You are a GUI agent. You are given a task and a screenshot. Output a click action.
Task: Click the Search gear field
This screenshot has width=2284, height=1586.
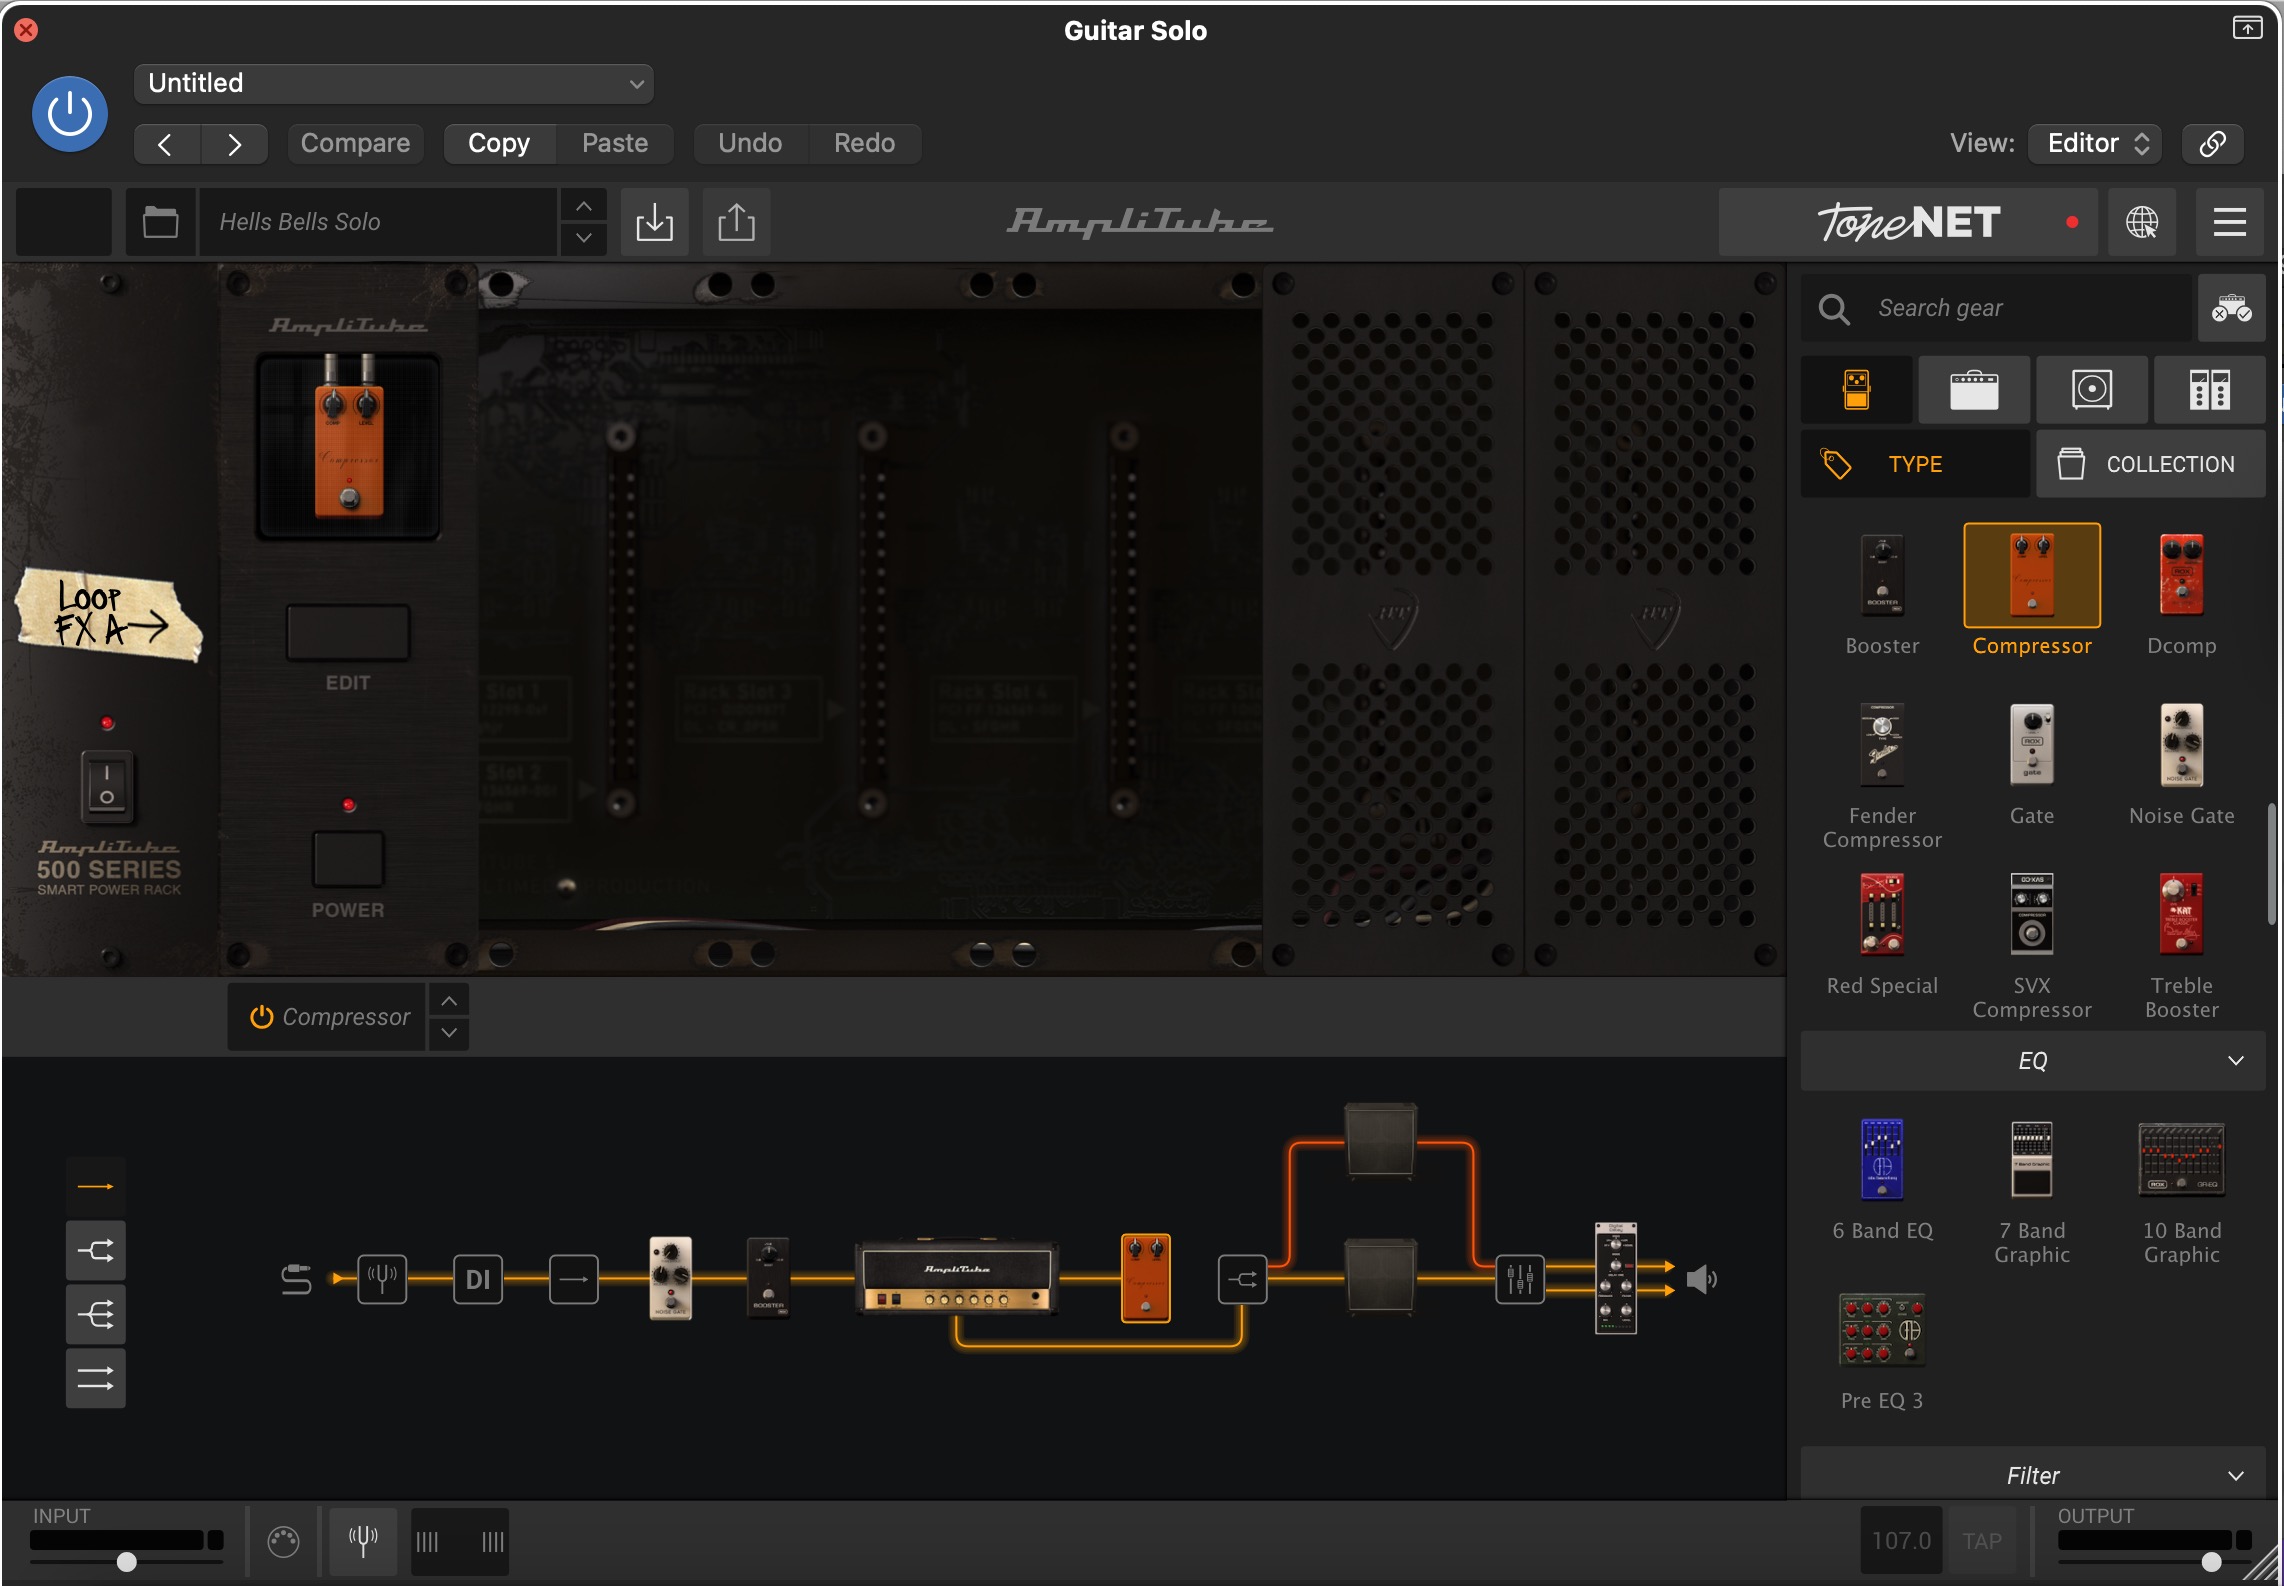(1996, 308)
